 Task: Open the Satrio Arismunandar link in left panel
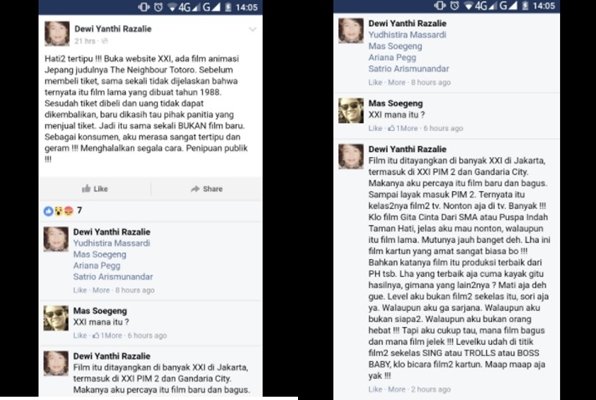(113, 276)
